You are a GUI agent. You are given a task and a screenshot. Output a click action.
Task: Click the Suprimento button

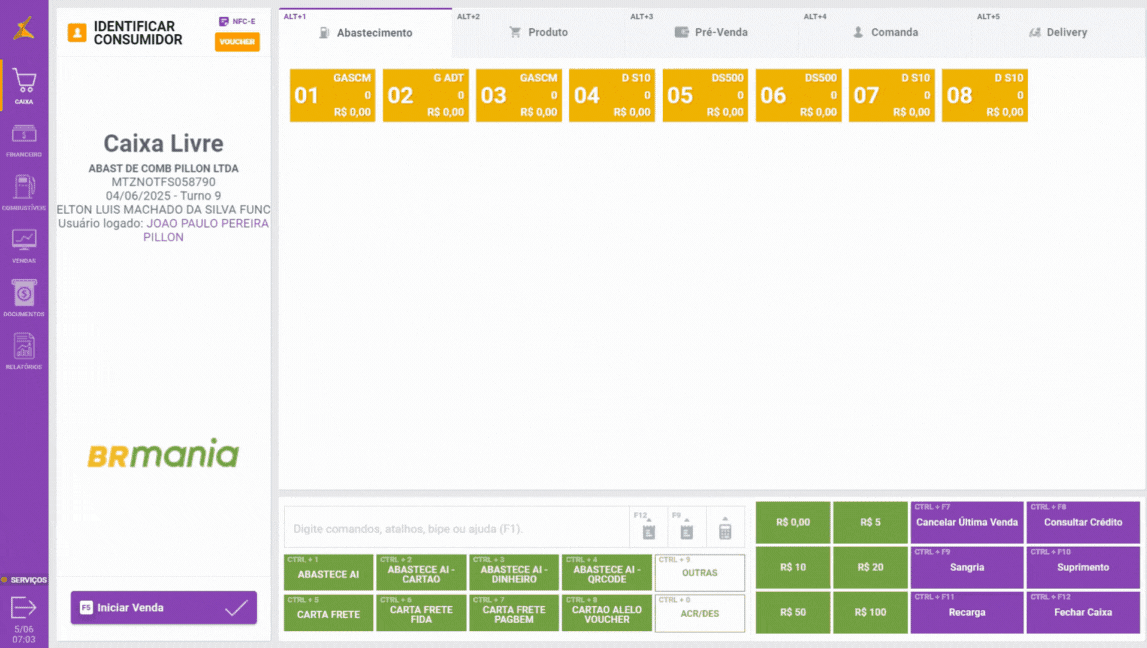pos(1083,567)
